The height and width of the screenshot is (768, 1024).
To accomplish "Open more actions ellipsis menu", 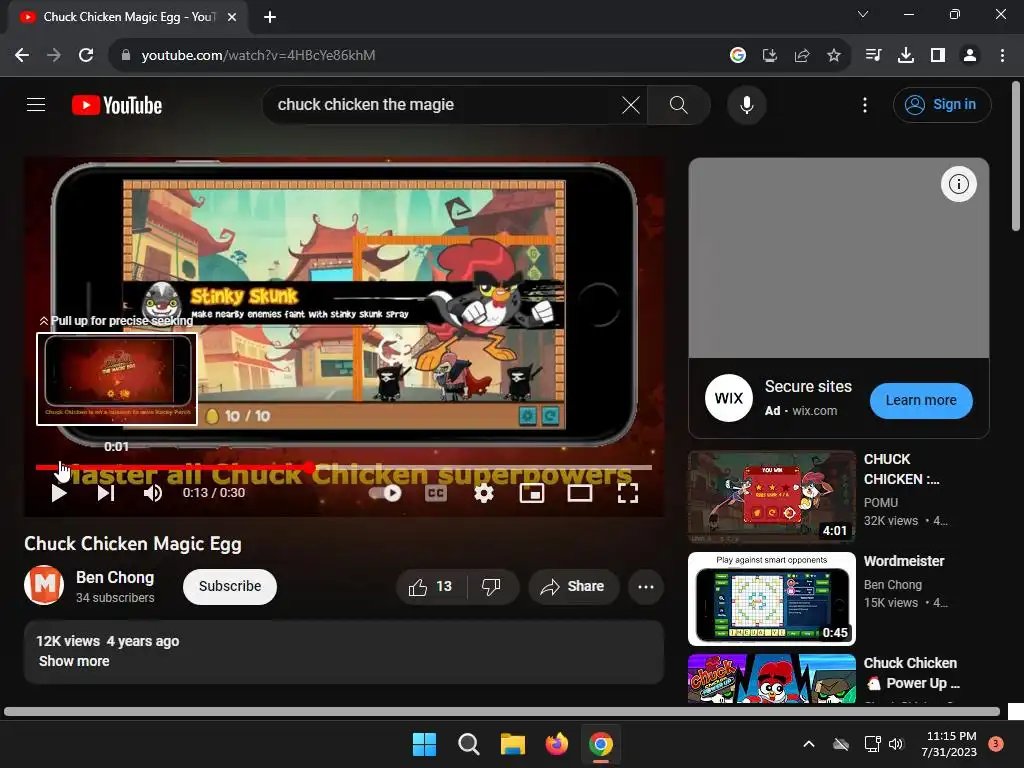I will tap(646, 586).
